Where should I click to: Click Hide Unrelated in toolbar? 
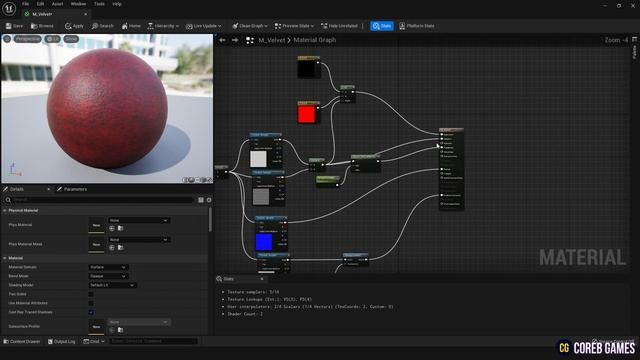click(x=339, y=26)
